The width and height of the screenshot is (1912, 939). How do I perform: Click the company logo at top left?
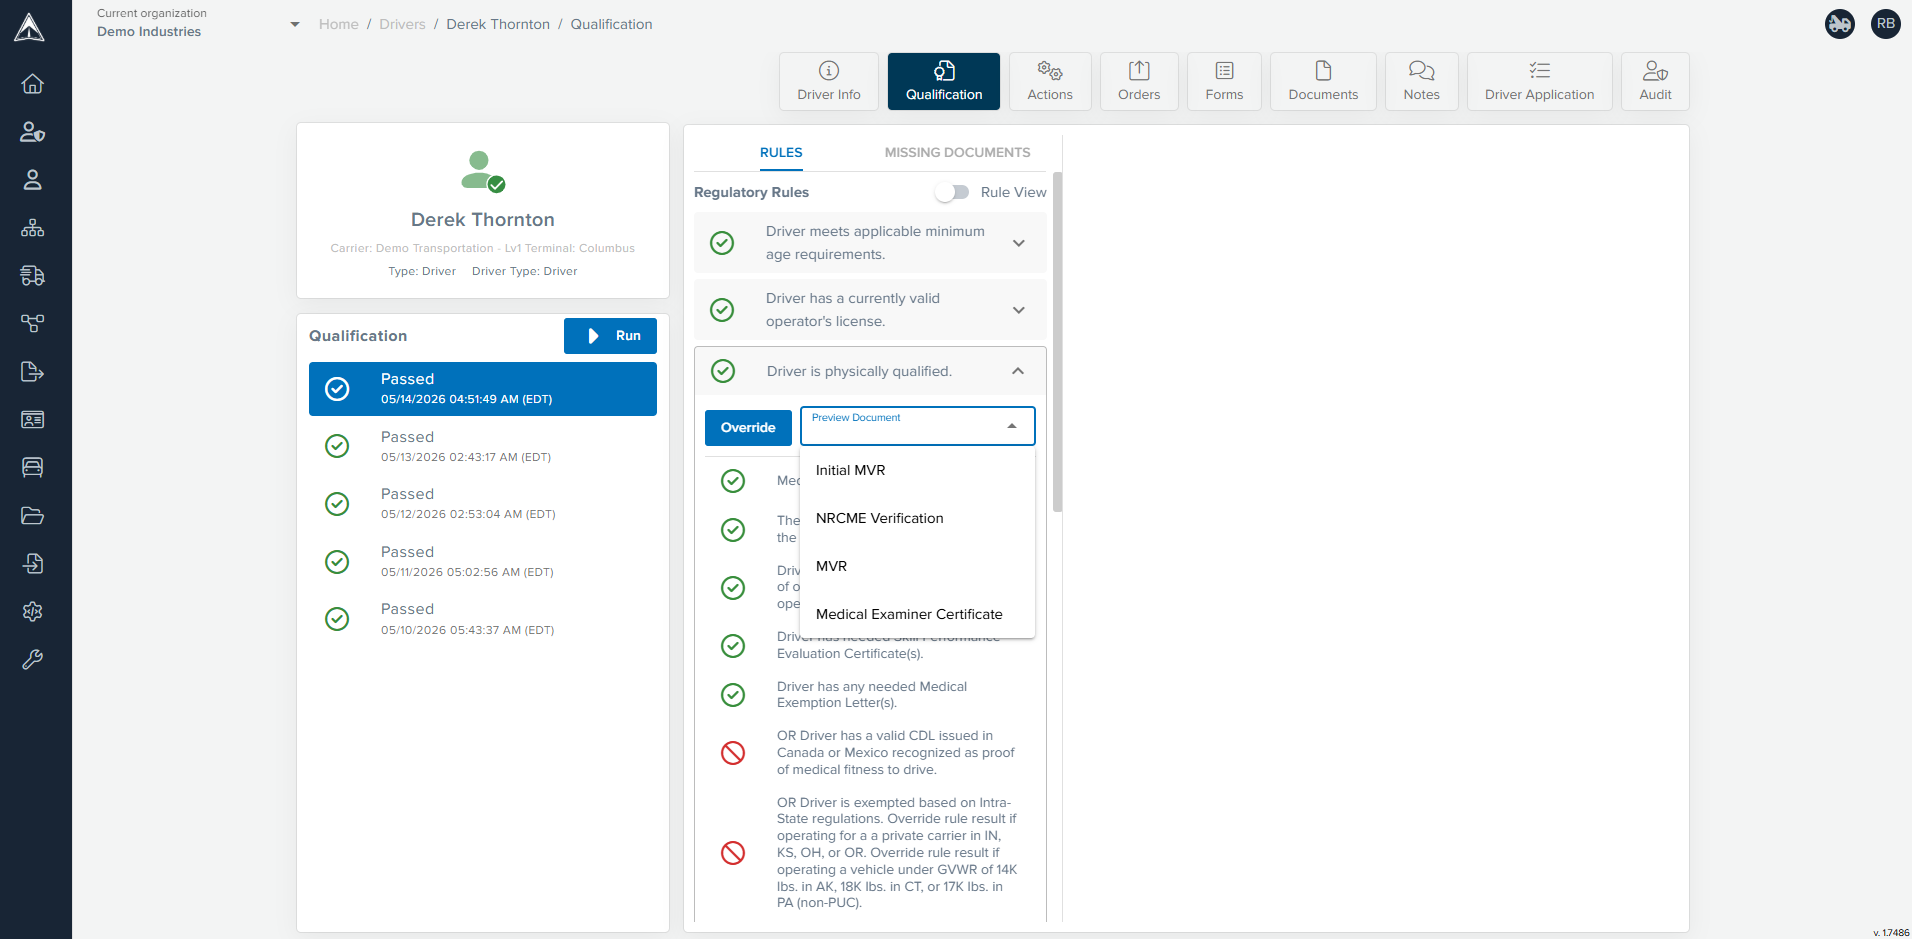[29, 27]
